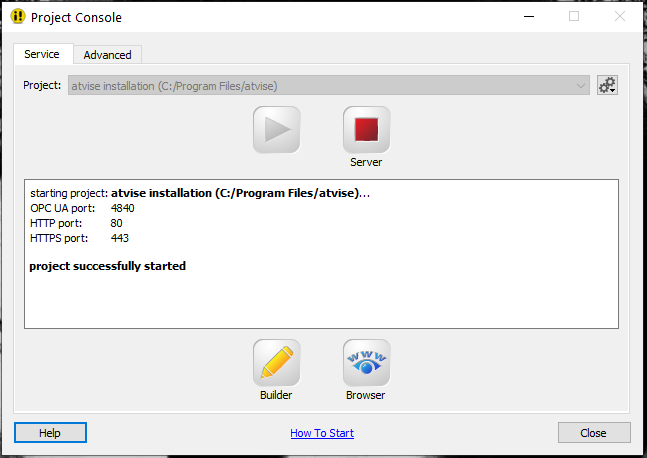Select the Service tab
Viewport: 647px width, 458px height.
pos(42,54)
